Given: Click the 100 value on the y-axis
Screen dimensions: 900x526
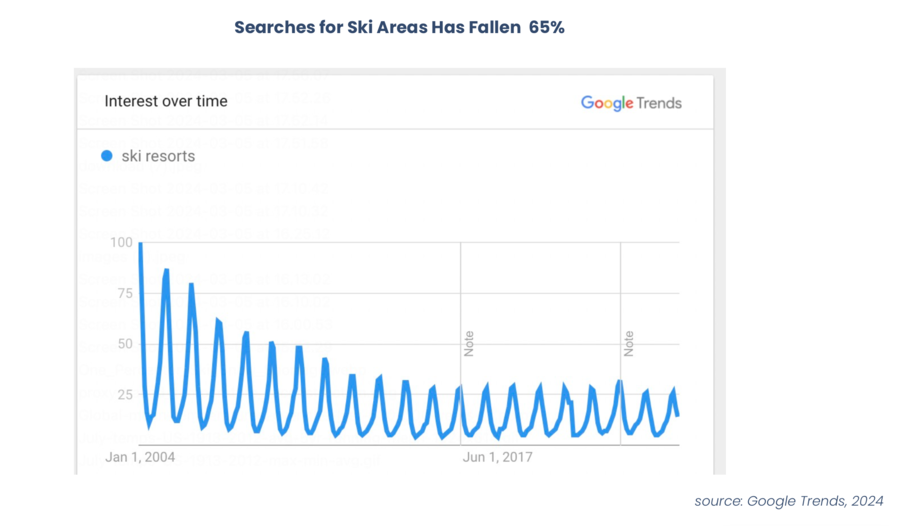Looking at the screenshot, I should pyautogui.click(x=121, y=242).
